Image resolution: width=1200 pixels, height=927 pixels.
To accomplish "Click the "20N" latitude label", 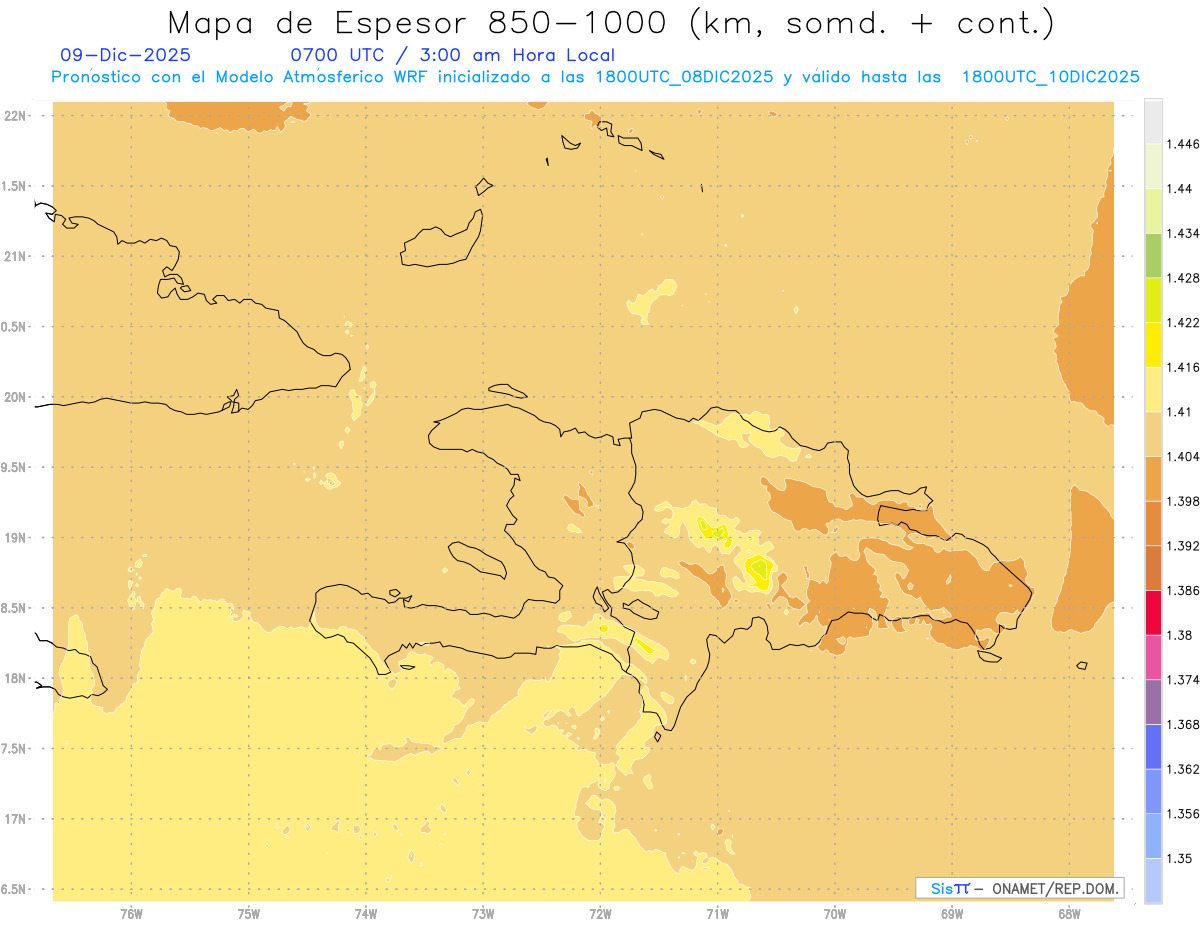I will 16,397.
